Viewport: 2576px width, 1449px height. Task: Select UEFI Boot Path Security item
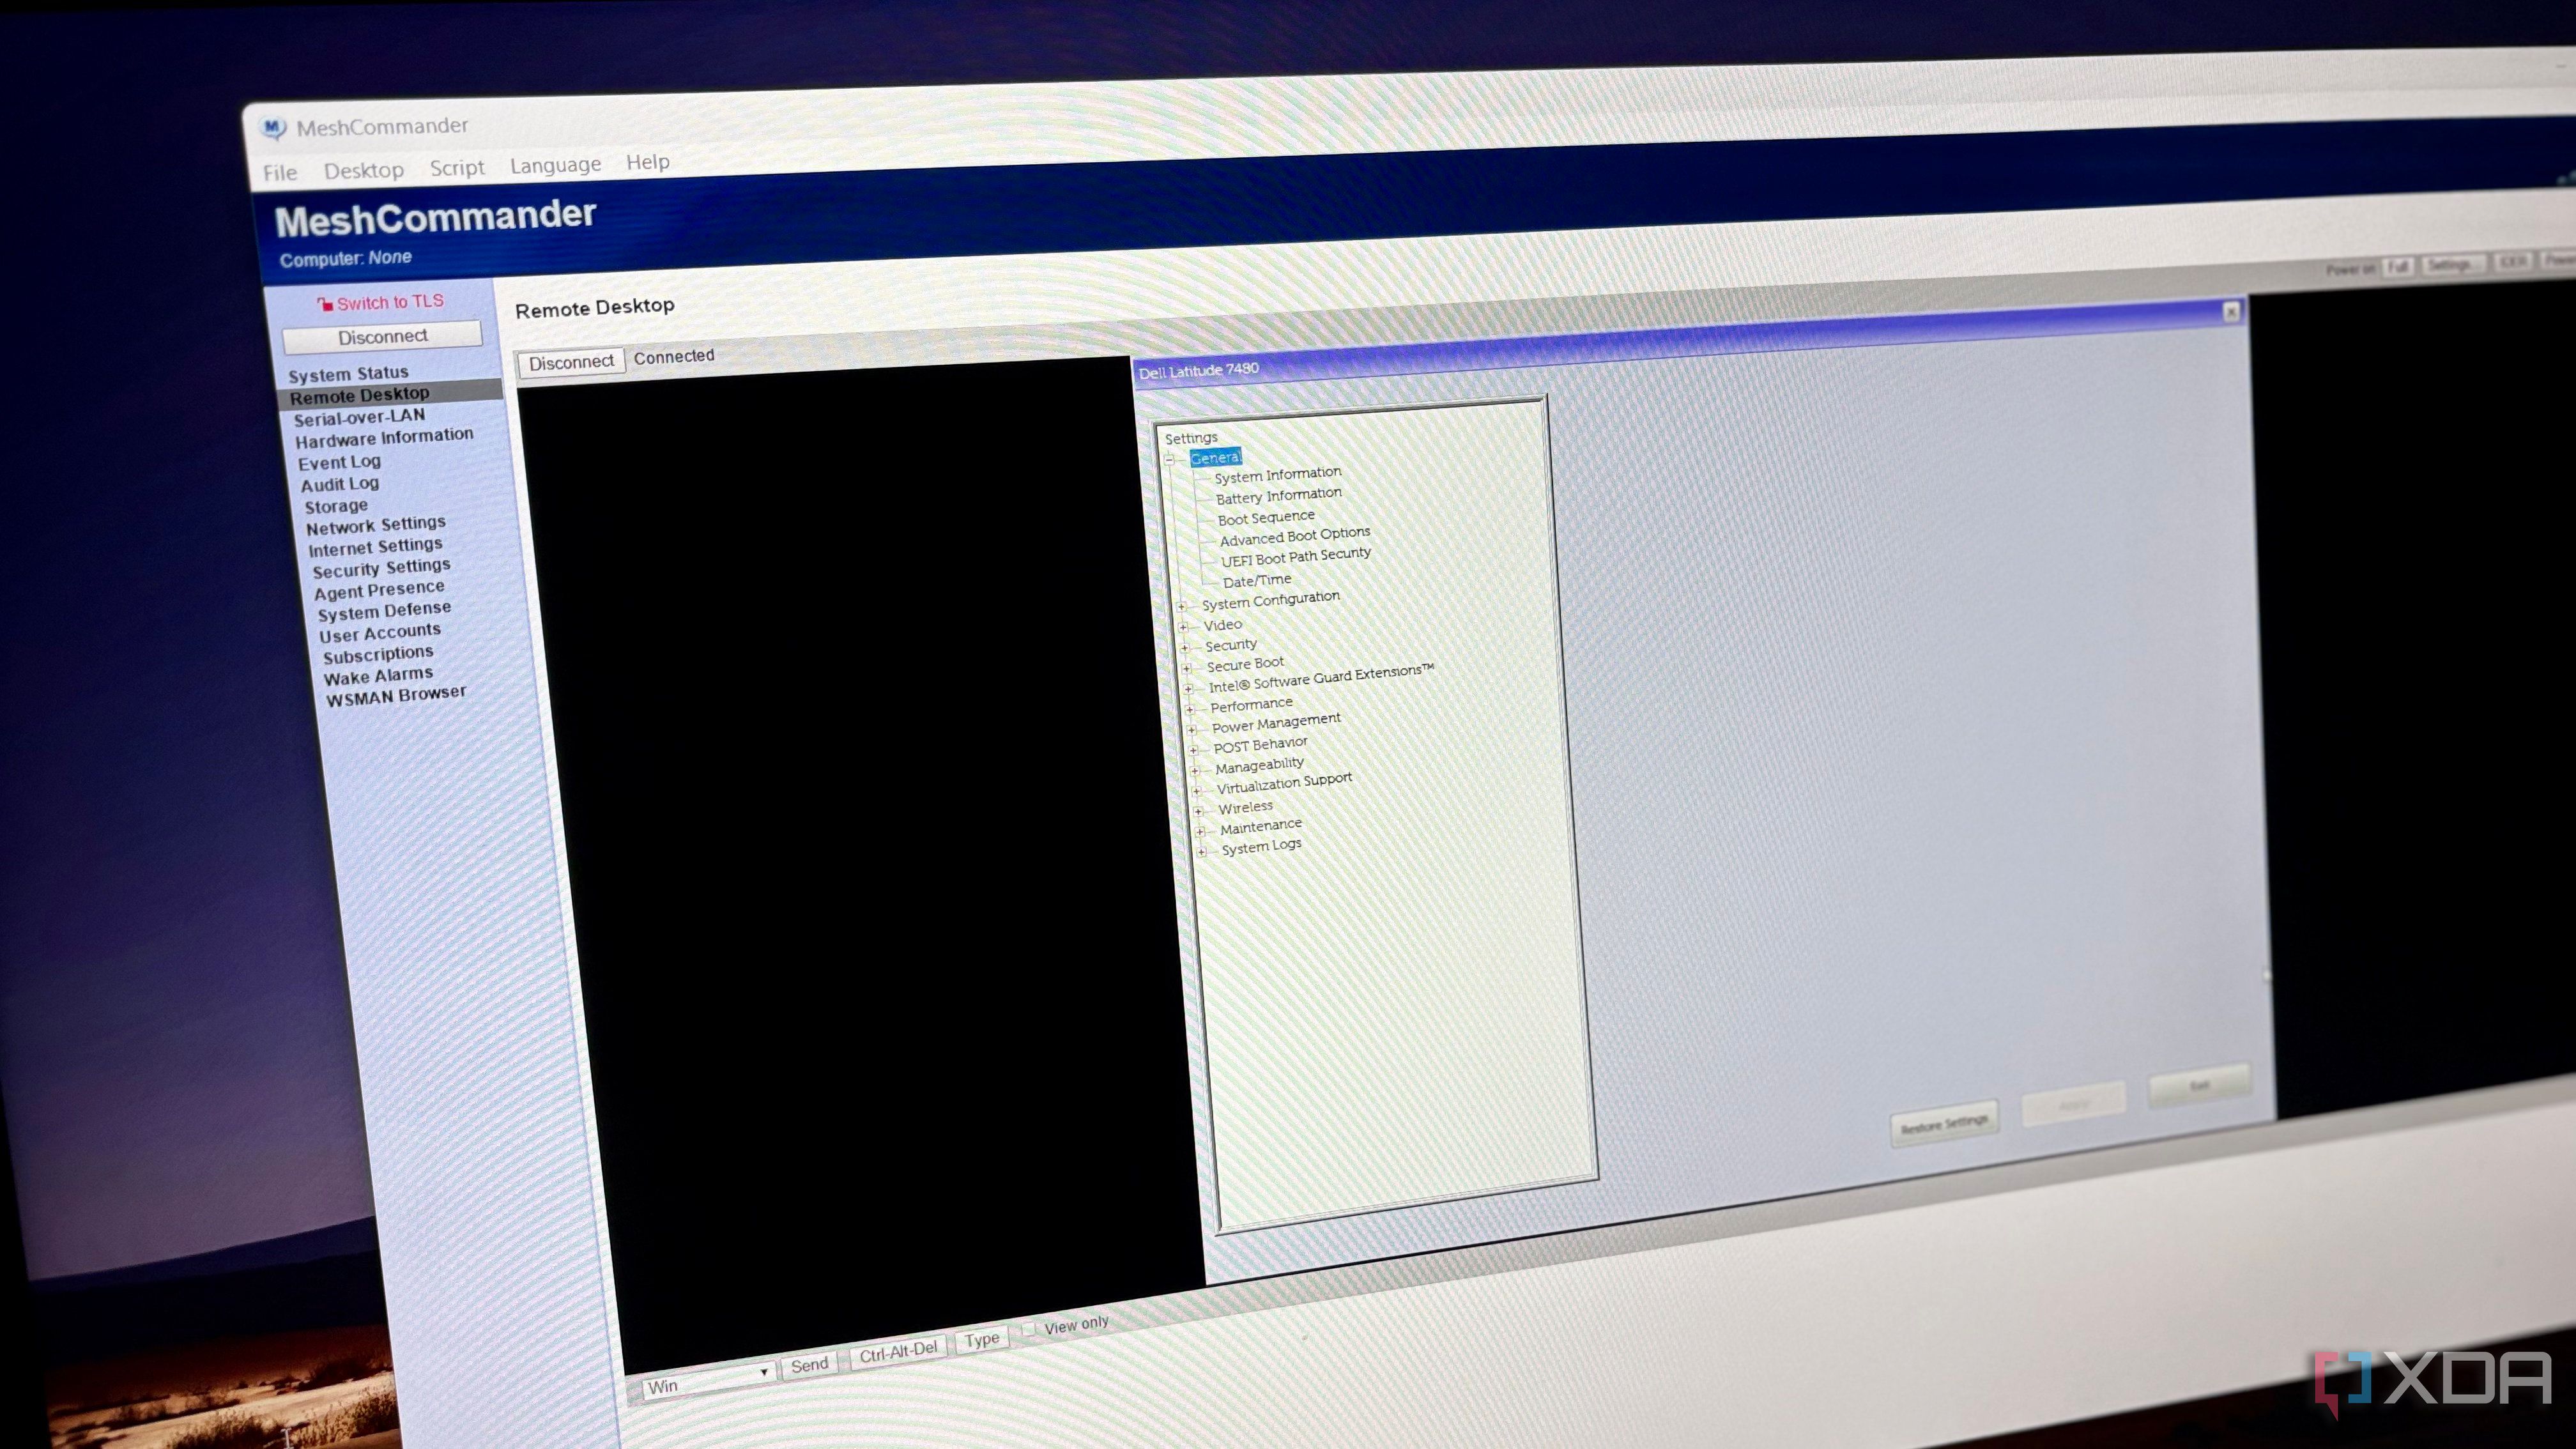1296,557
